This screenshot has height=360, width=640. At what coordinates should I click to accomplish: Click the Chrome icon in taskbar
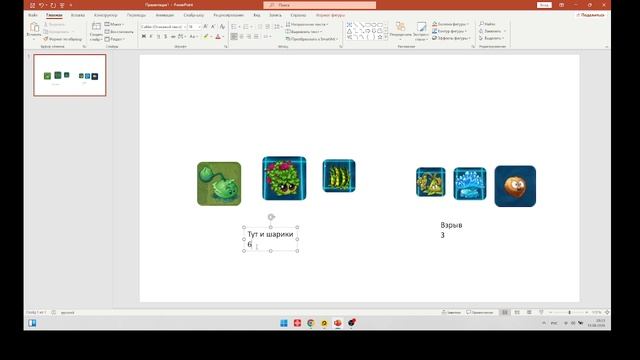pos(311,323)
